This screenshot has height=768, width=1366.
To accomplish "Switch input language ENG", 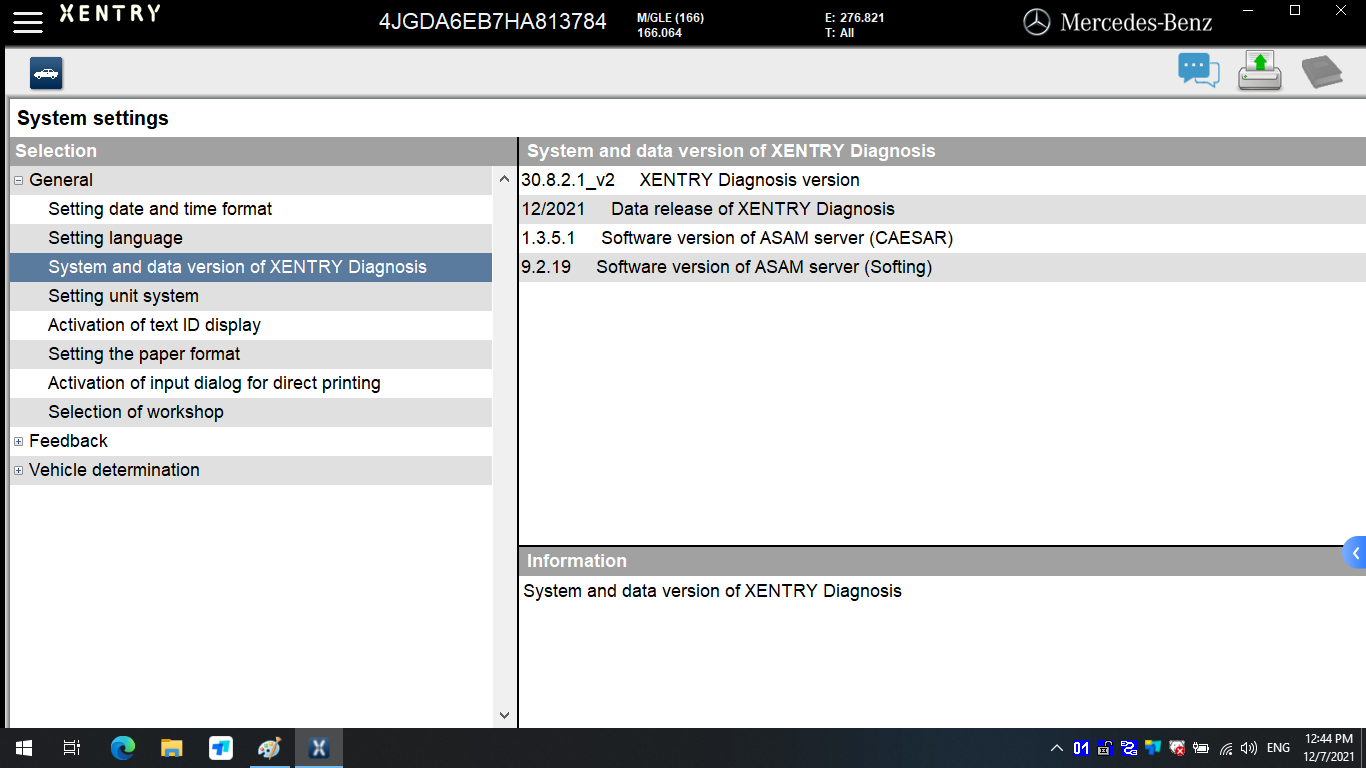I will (1278, 748).
